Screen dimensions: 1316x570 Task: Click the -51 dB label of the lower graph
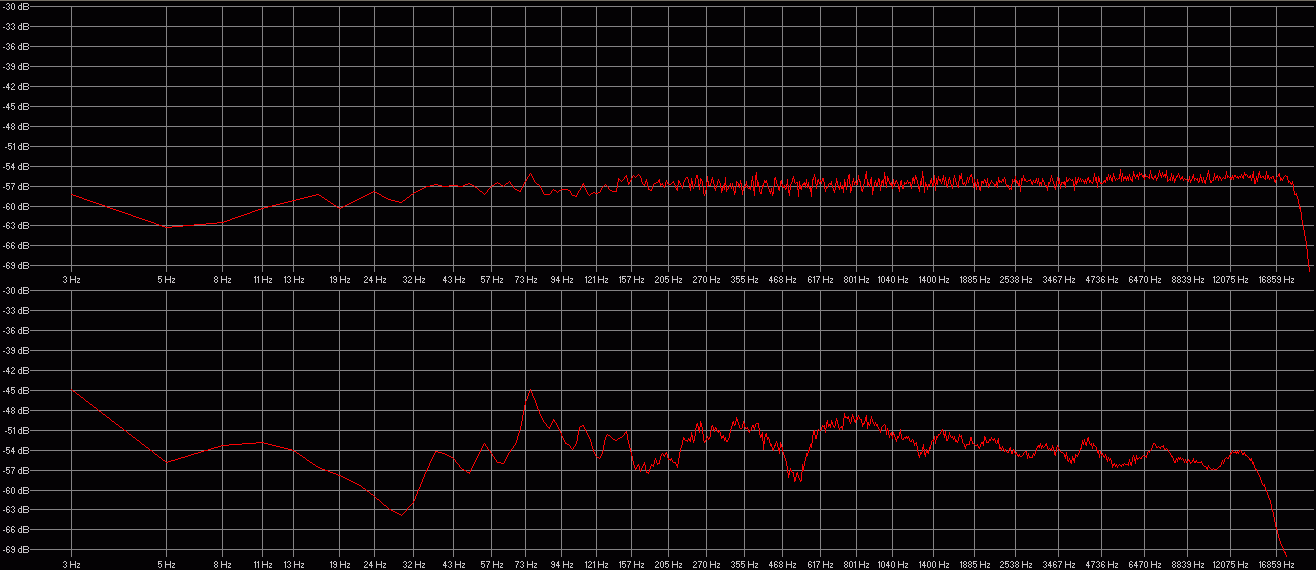tap(16, 431)
